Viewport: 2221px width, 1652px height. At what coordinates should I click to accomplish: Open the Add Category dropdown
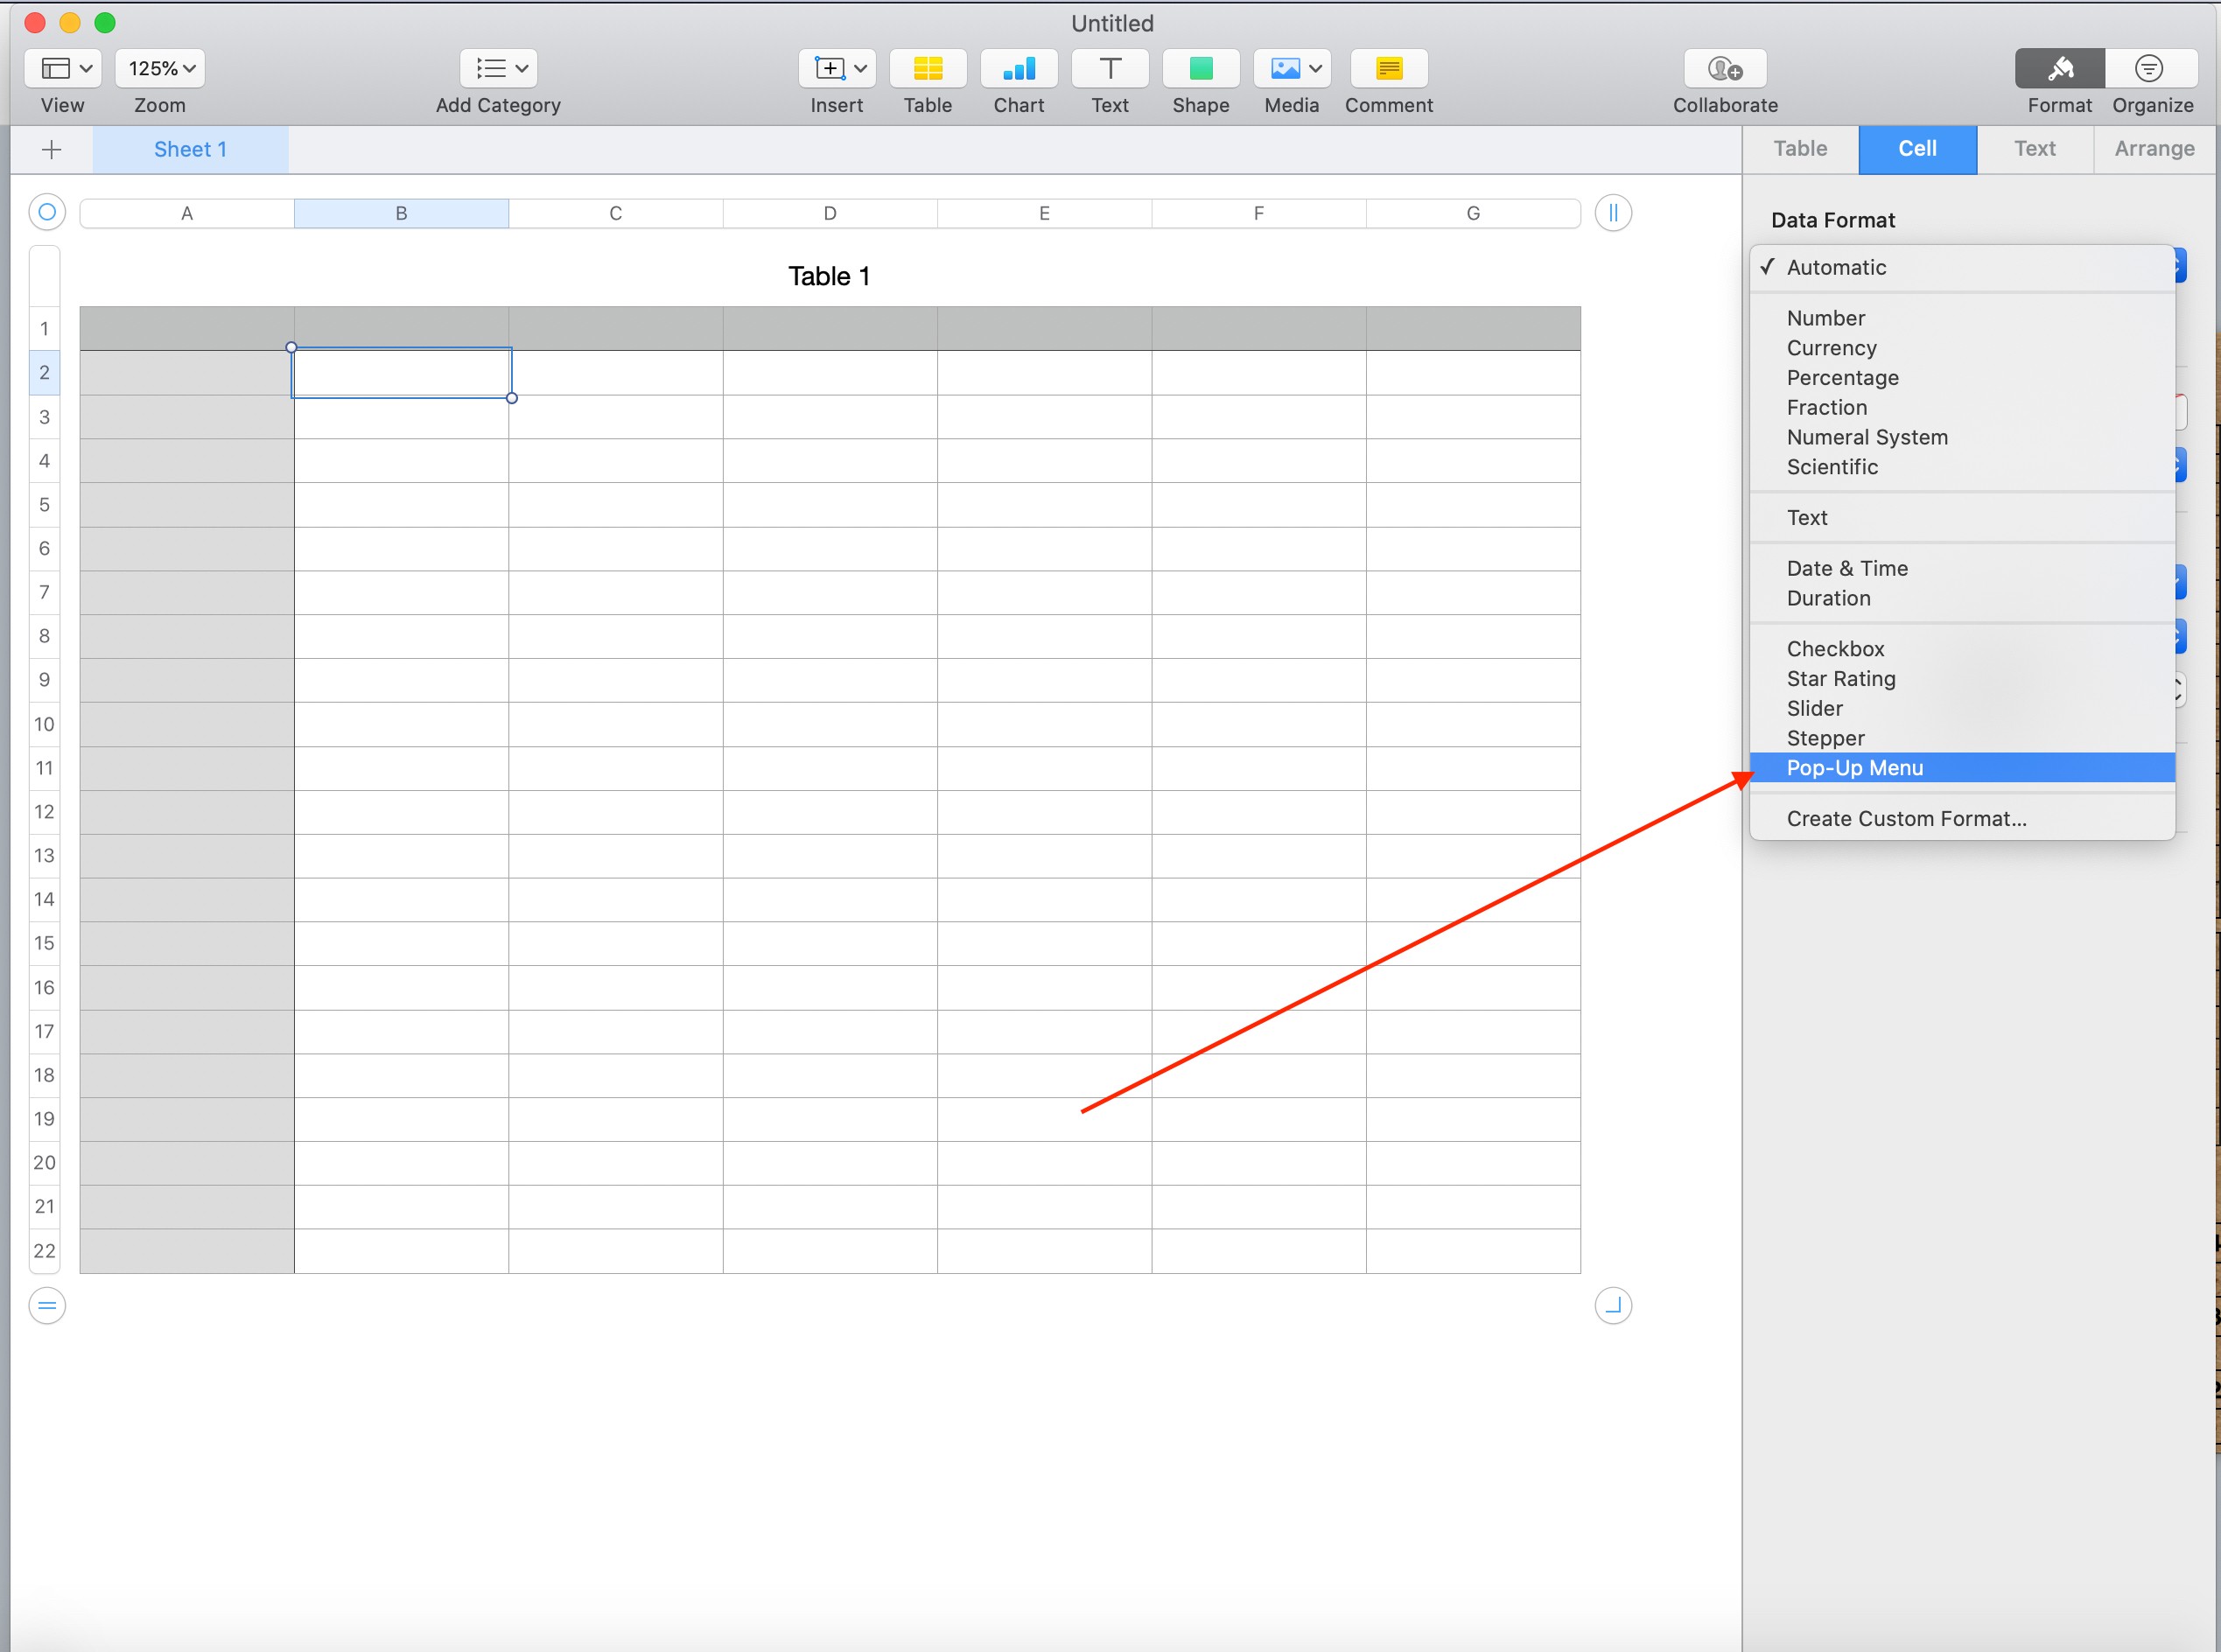click(x=498, y=68)
